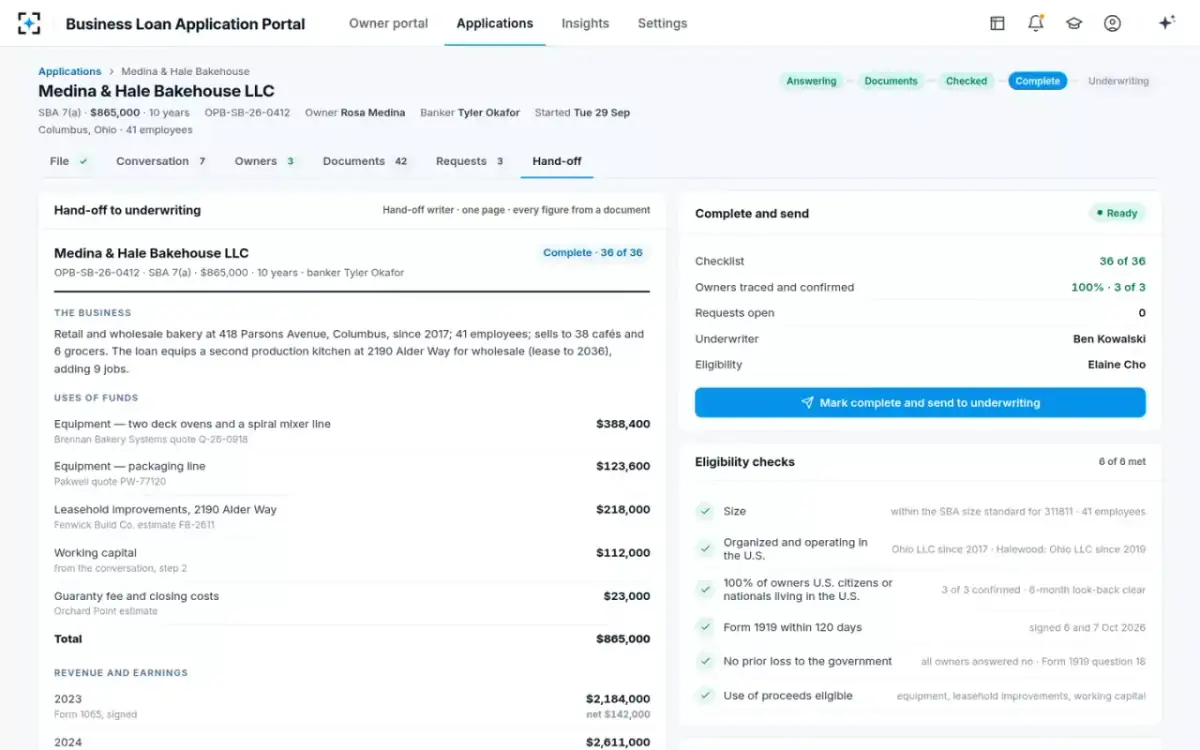Click the check mark for 100% of owners citizens
Viewport: 1200px width, 750px height.
[705, 589]
